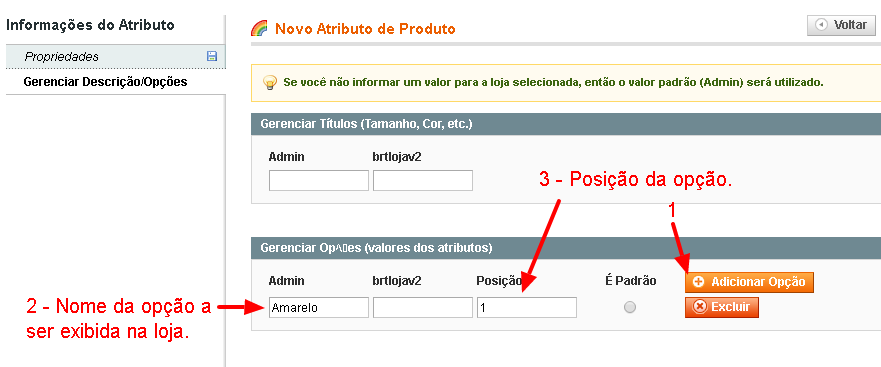
Task: Click the back arrow icon on Voltar
Action: tap(821, 25)
